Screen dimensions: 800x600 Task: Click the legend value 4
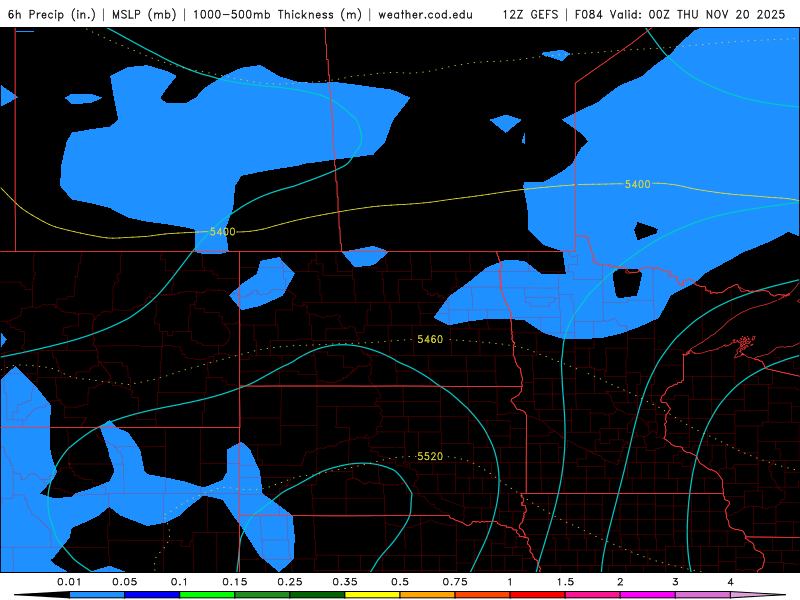[x=731, y=582]
